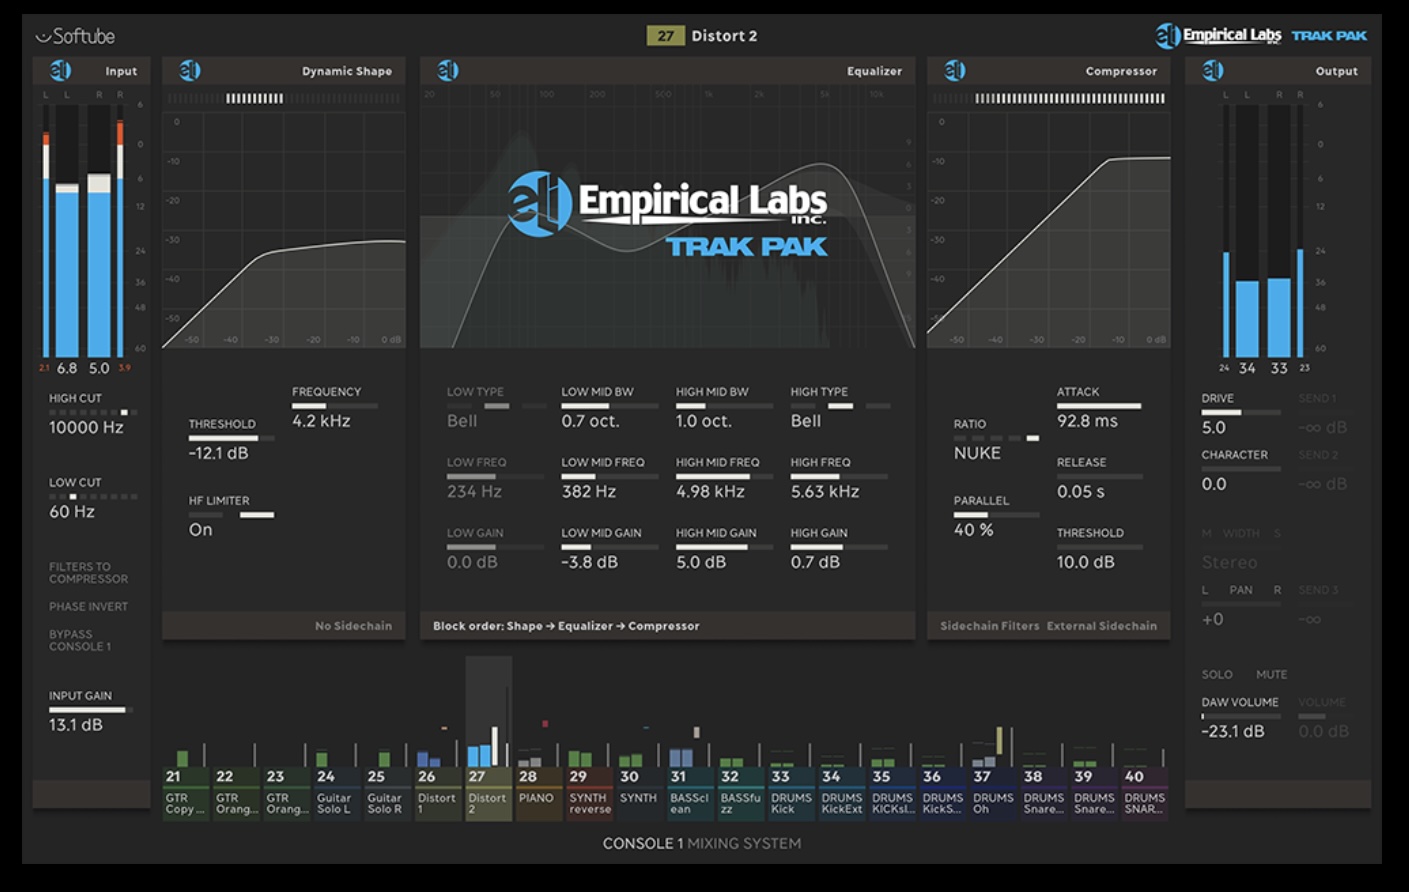Click the High Mid Gain 5.0 dB value
The height and width of the screenshot is (892, 1409).
(702, 562)
